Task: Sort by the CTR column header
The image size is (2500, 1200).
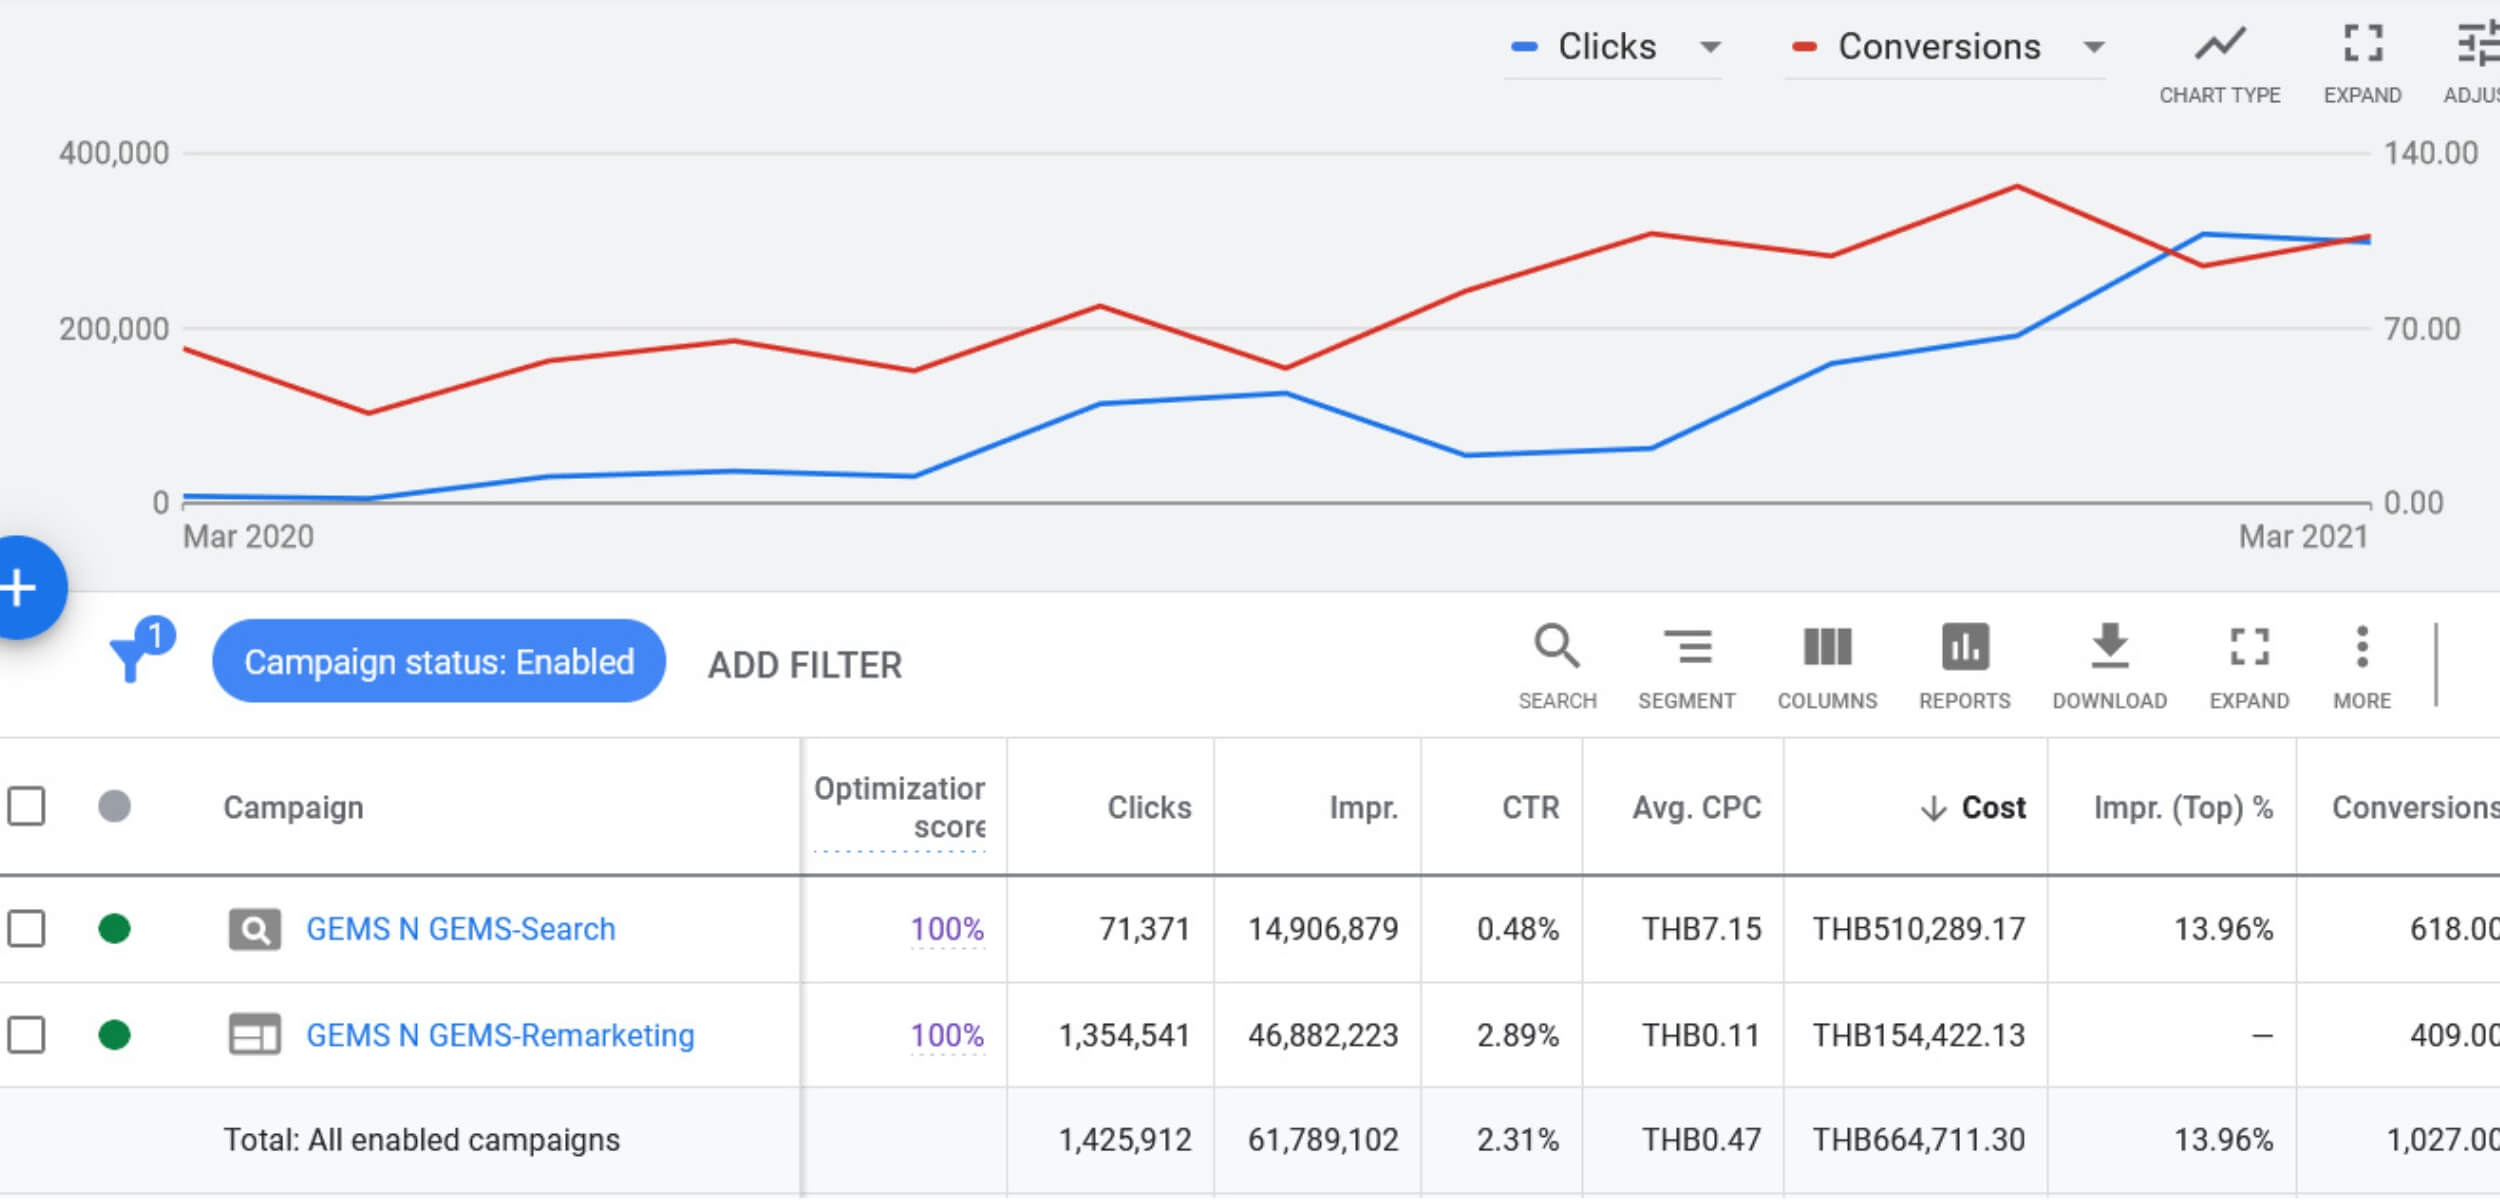Action: tap(1530, 808)
